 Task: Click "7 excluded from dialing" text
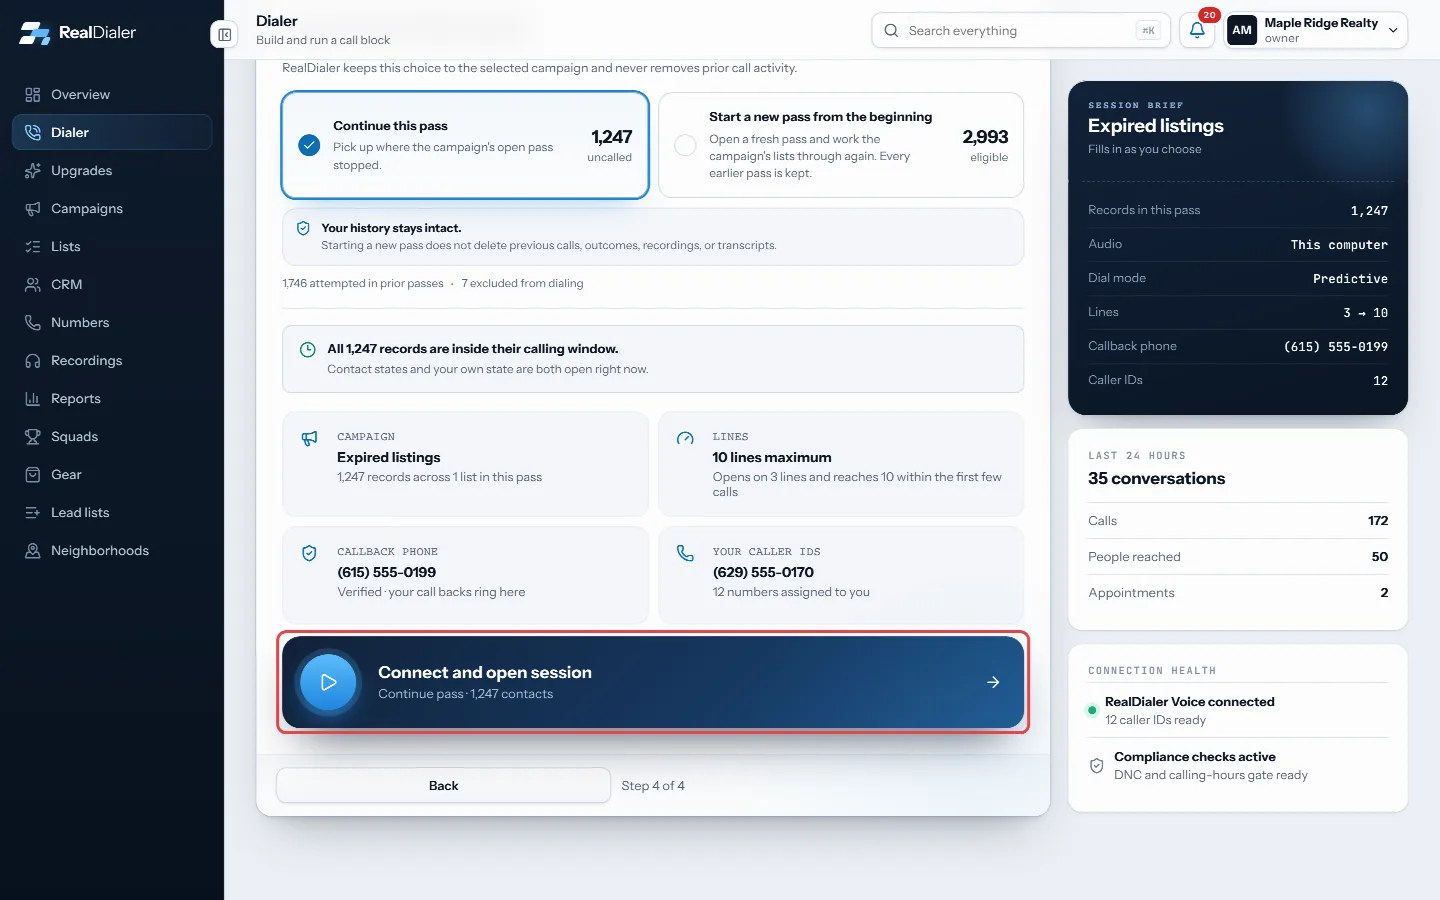[522, 284]
